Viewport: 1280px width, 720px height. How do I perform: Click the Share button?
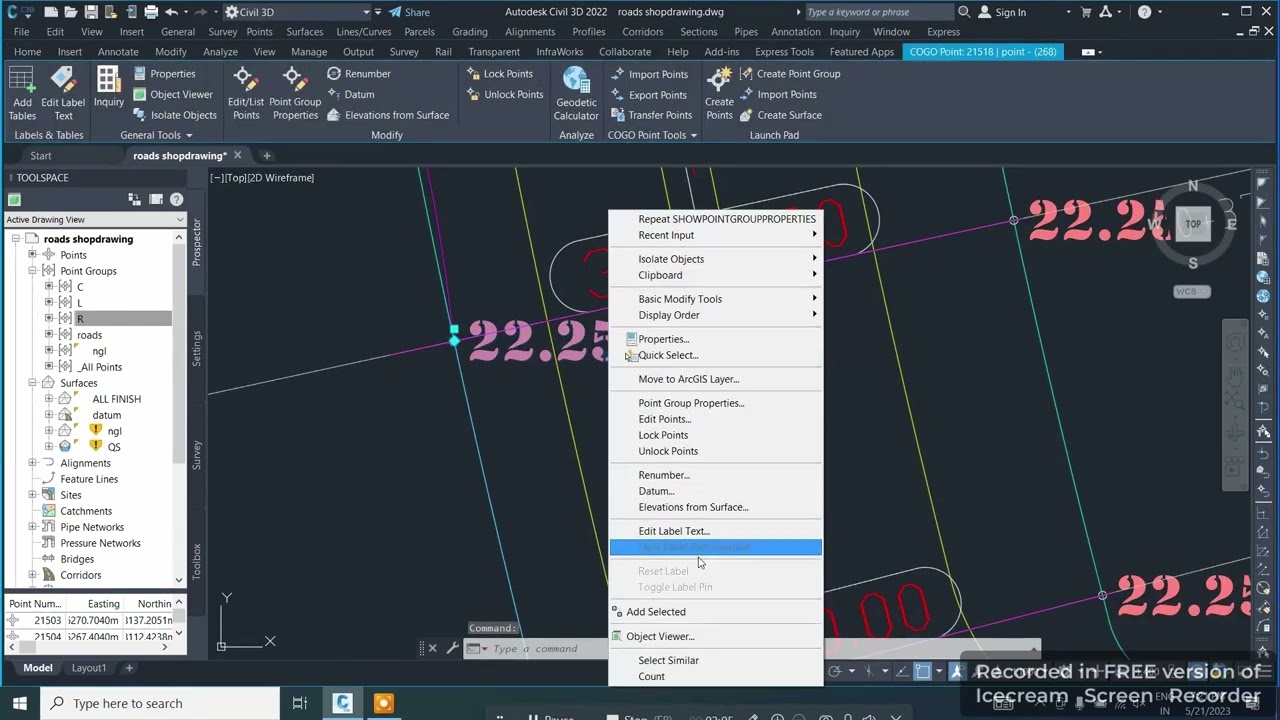coord(409,12)
